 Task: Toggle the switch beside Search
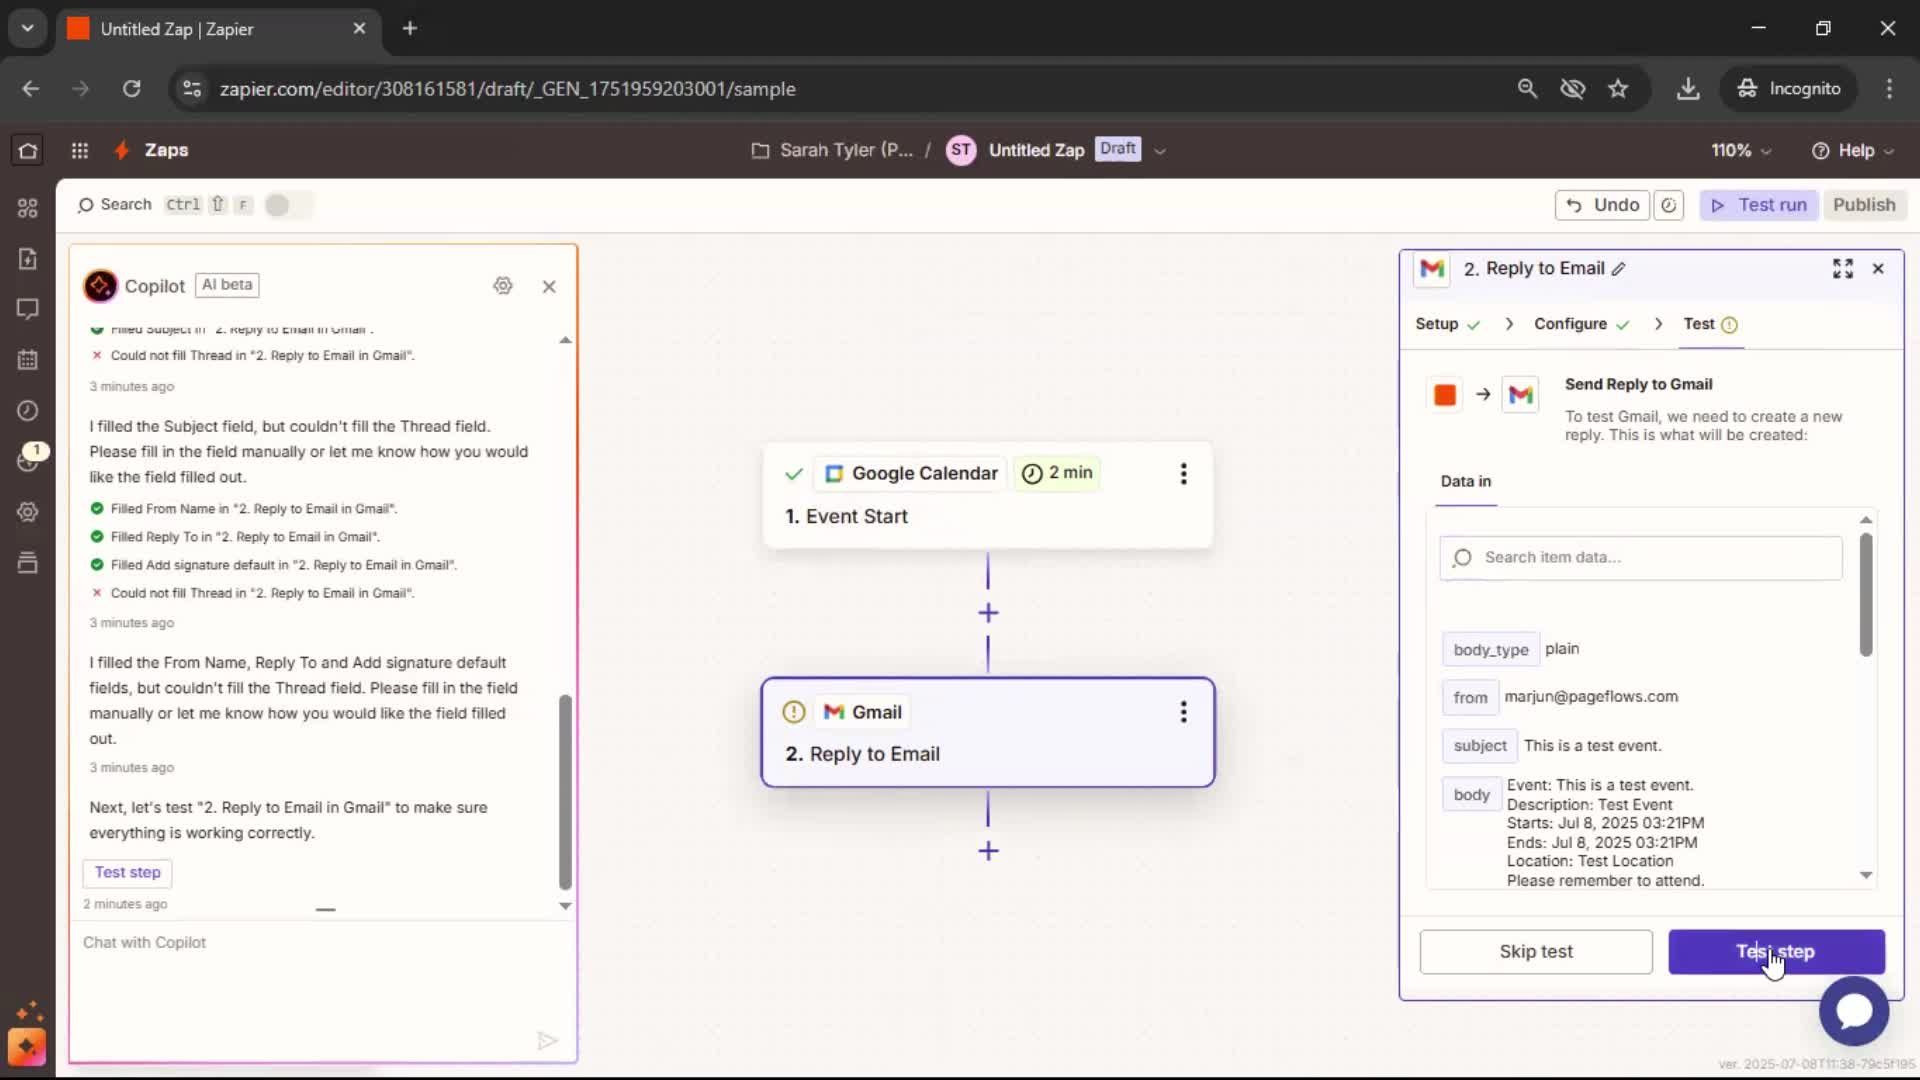click(x=288, y=205)
